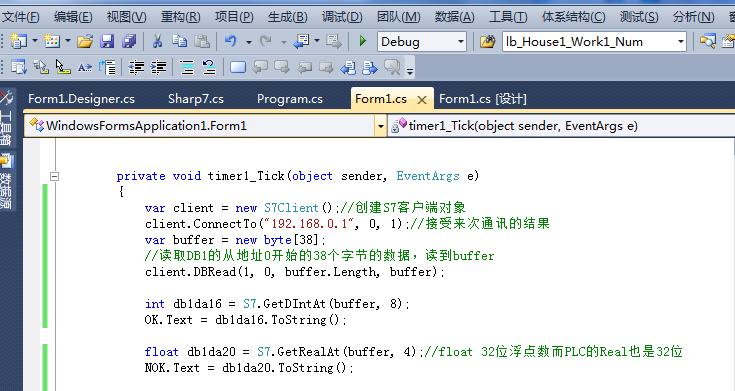Collapse the timer1_Tick method outline
The height and width of the screenshot is (391, 735).
(54, 176)
